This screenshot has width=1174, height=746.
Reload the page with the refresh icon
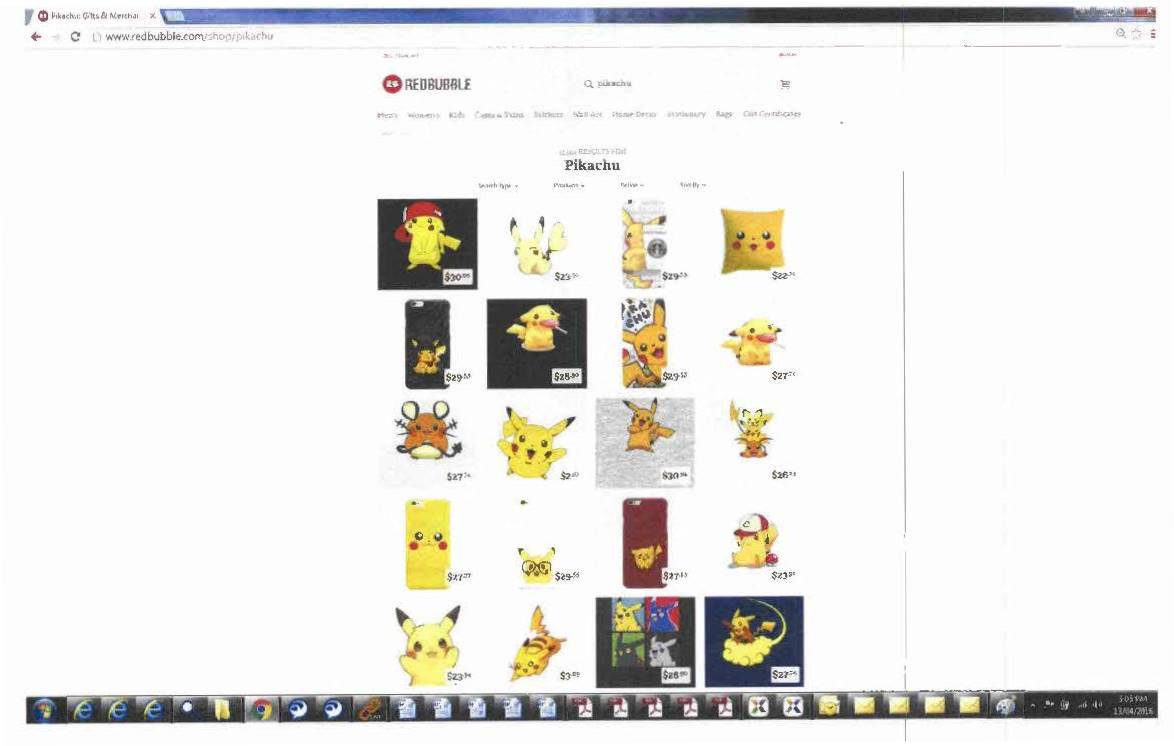(75, 36)
